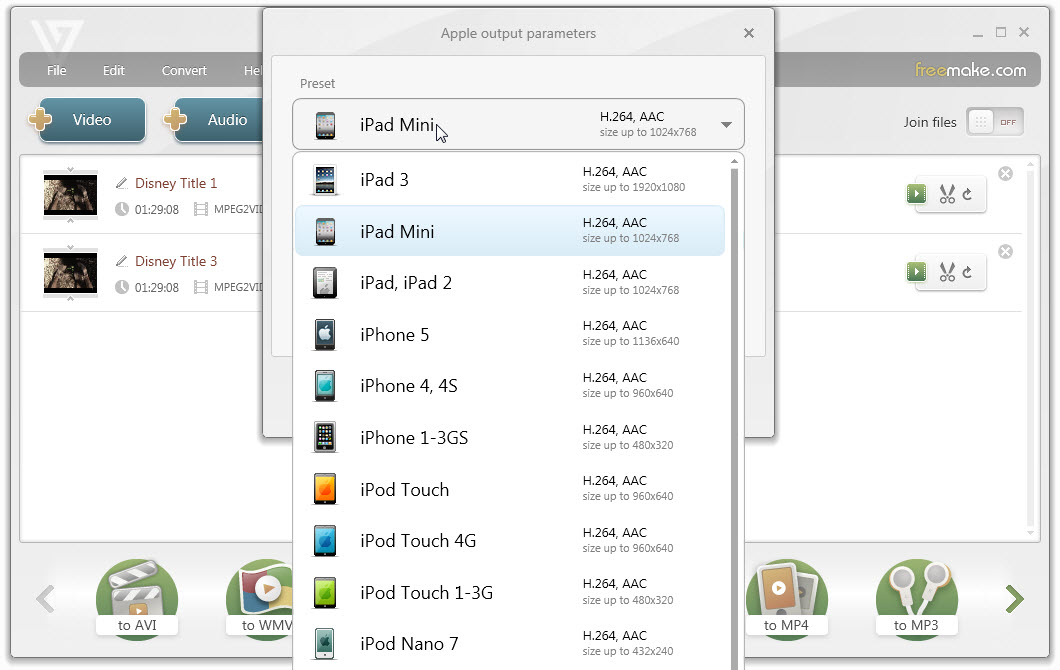1060x670 pixels.
Task: Visit the freemake.com link
Action: point(970,70)
